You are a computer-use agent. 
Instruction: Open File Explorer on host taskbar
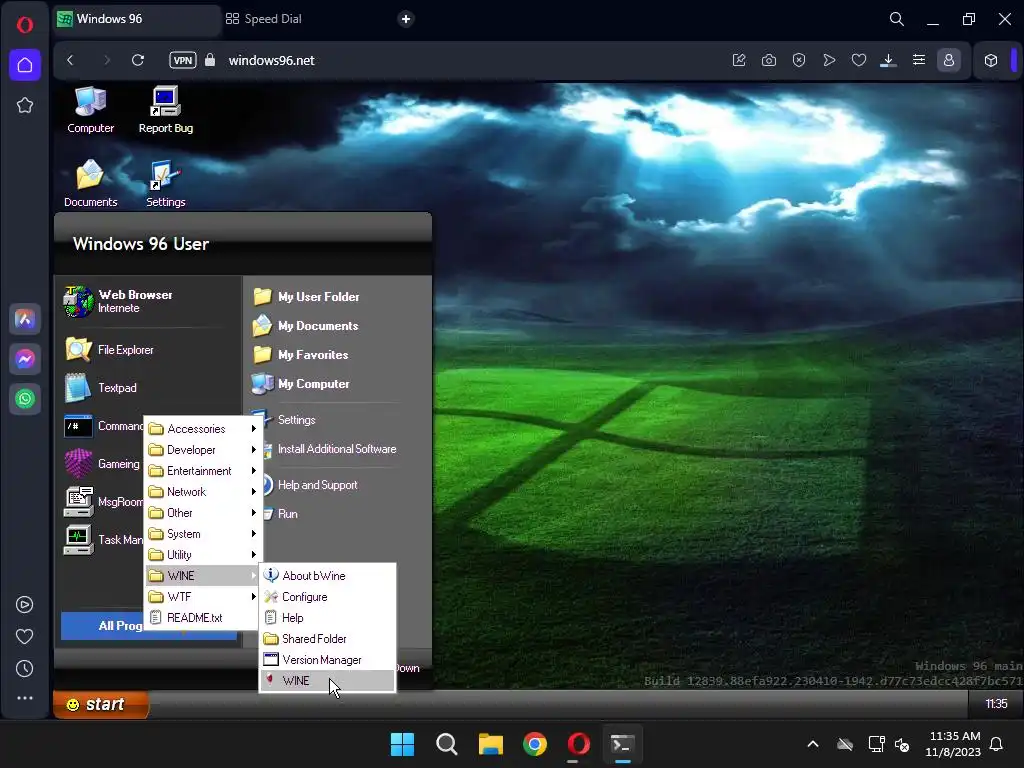coord(490,744)
